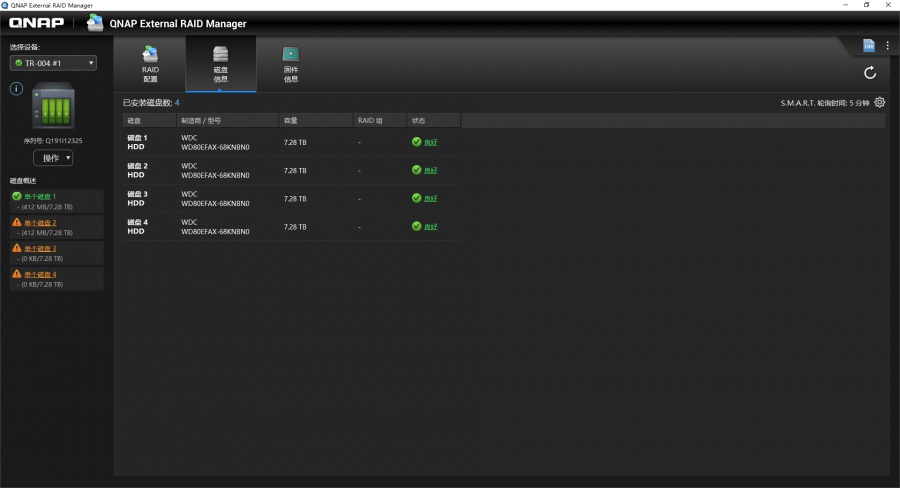
Task: Expand the 操作 actions dropdown
Action: pyautogui.click(x=53, y=158)
